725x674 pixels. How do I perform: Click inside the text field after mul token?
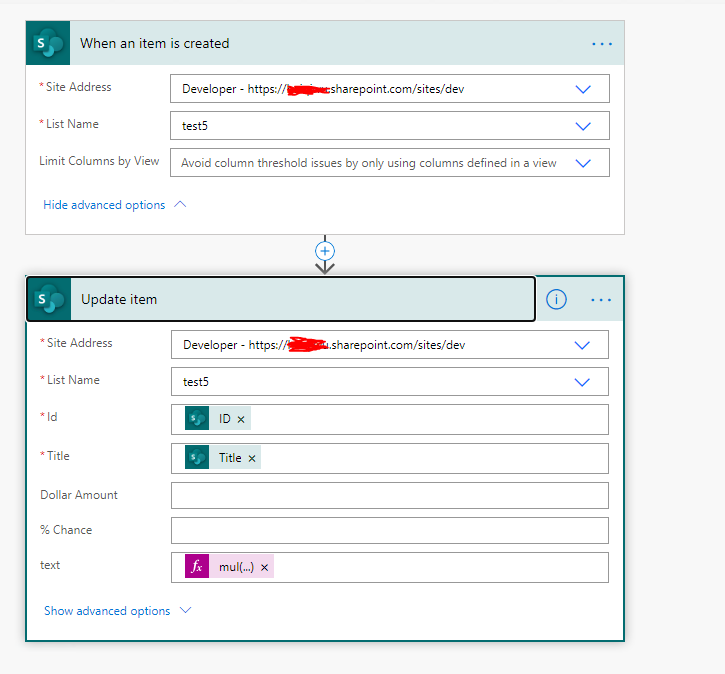point(441,567)
